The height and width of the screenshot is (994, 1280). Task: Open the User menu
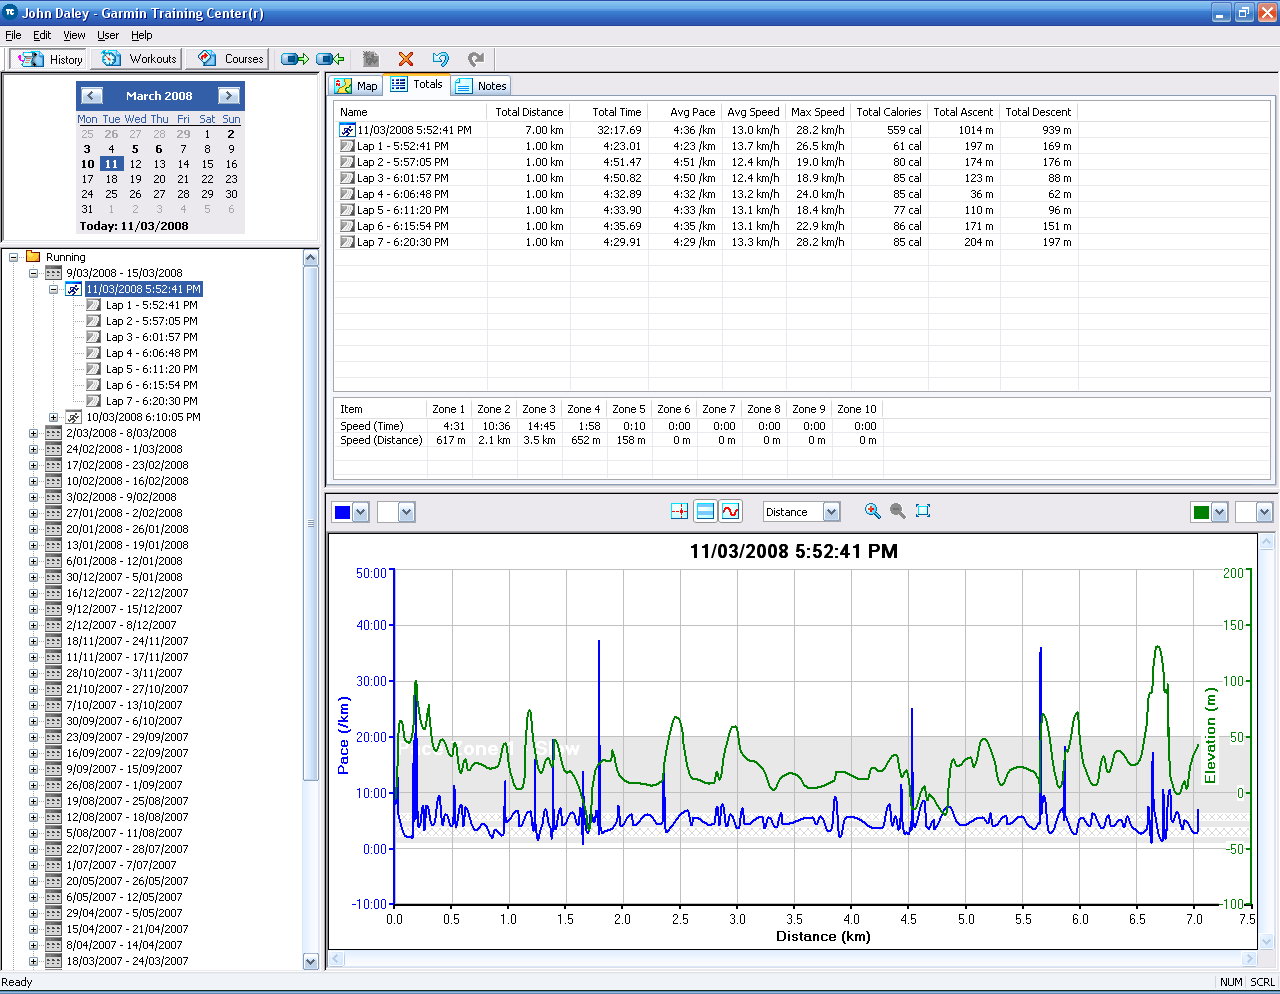pyautogui.click(x=108, y=35)
